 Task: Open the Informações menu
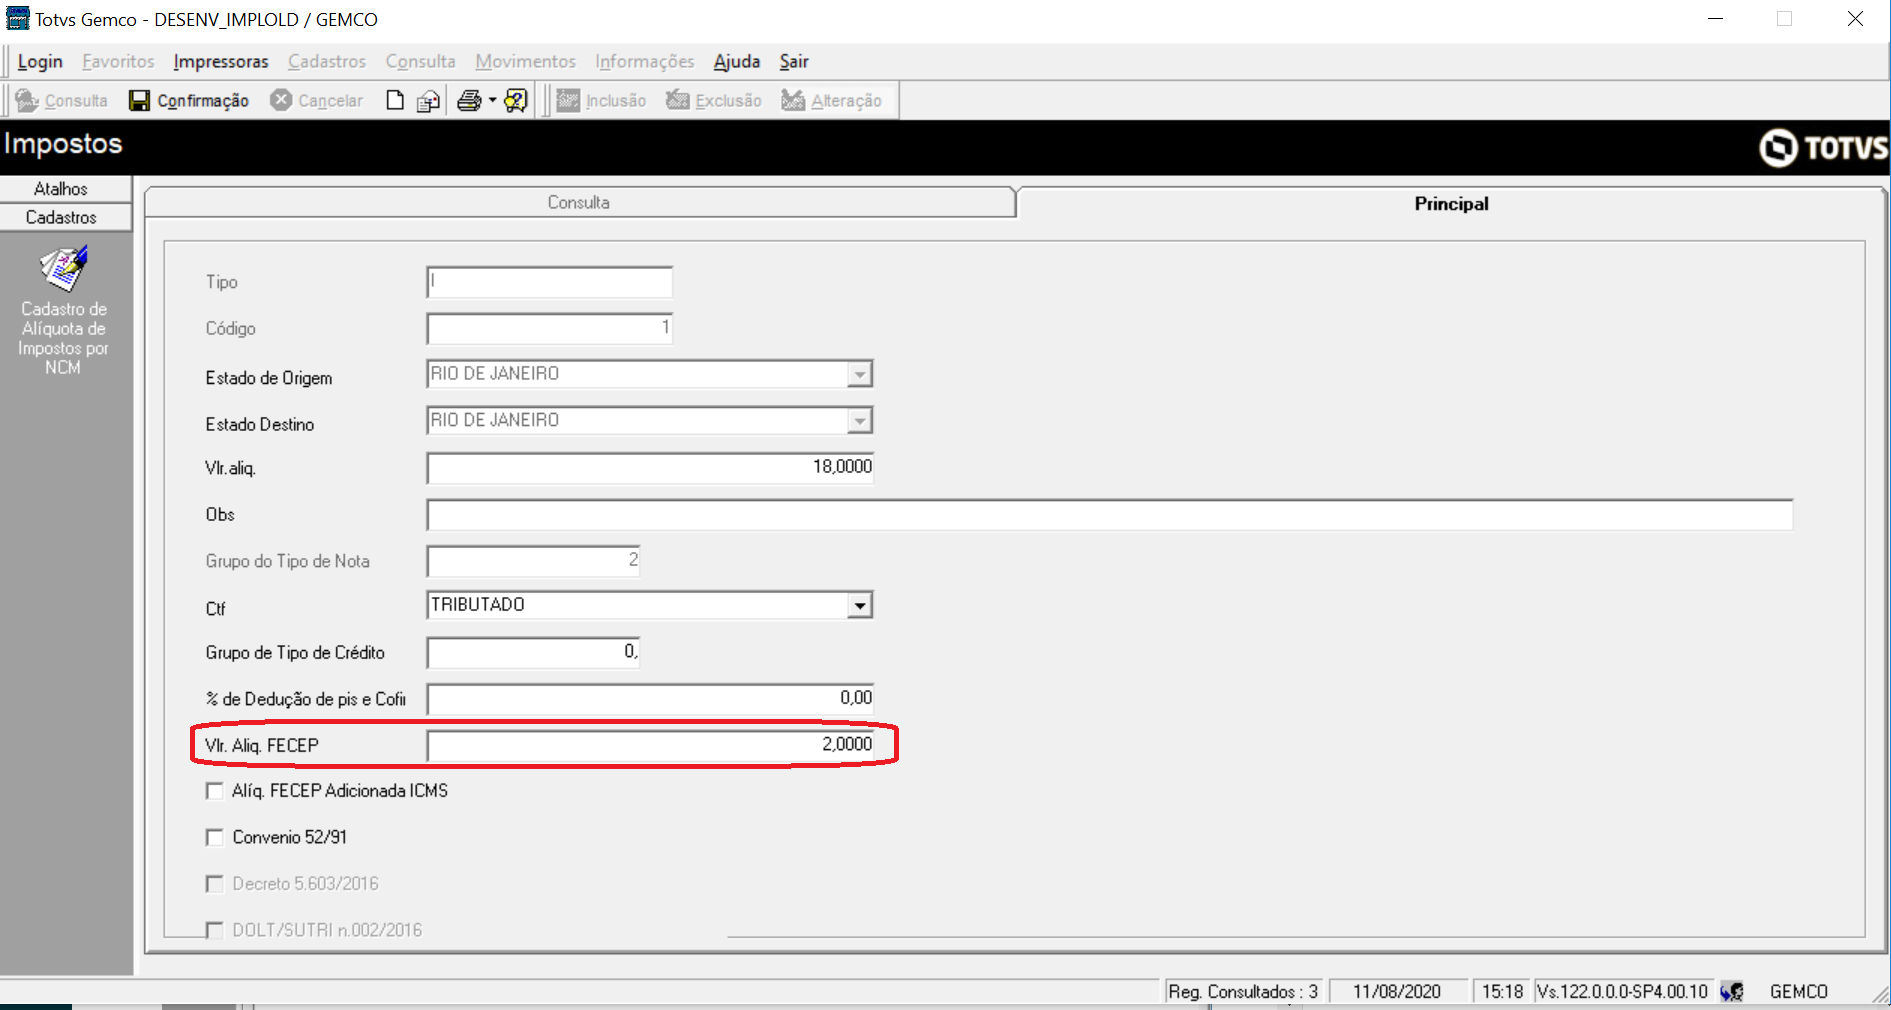[x=644, y=61]
